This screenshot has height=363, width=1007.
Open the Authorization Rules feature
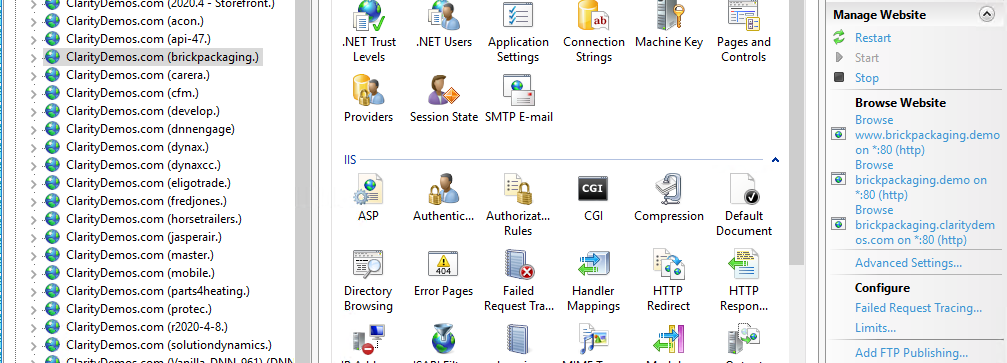click(518, 205)
